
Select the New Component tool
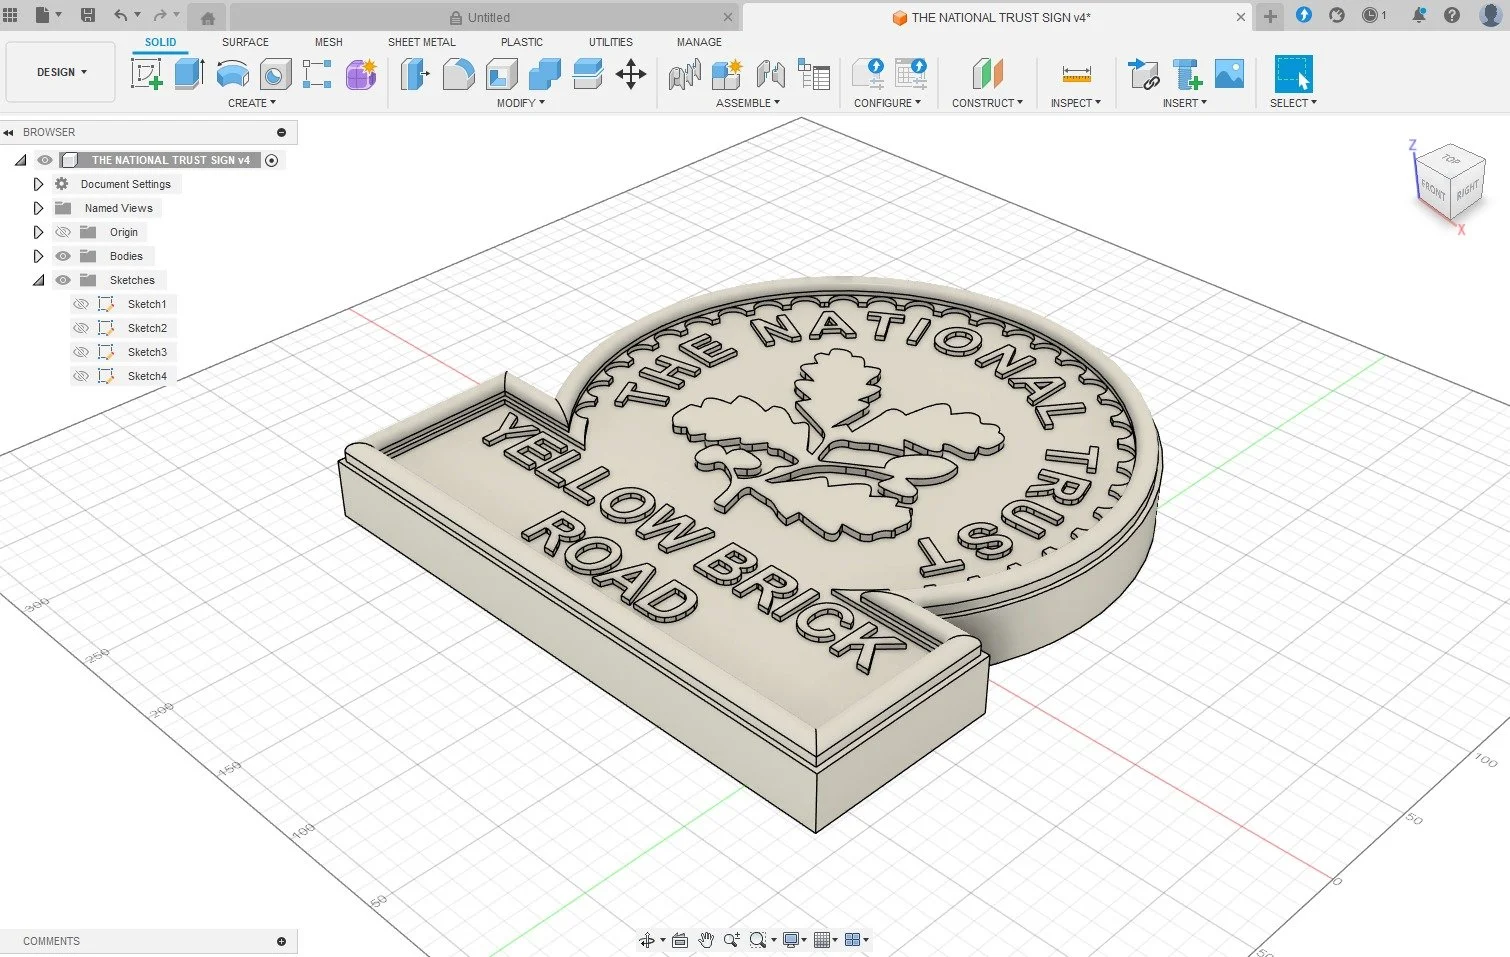pyautogui.click(x=727, y=74)
